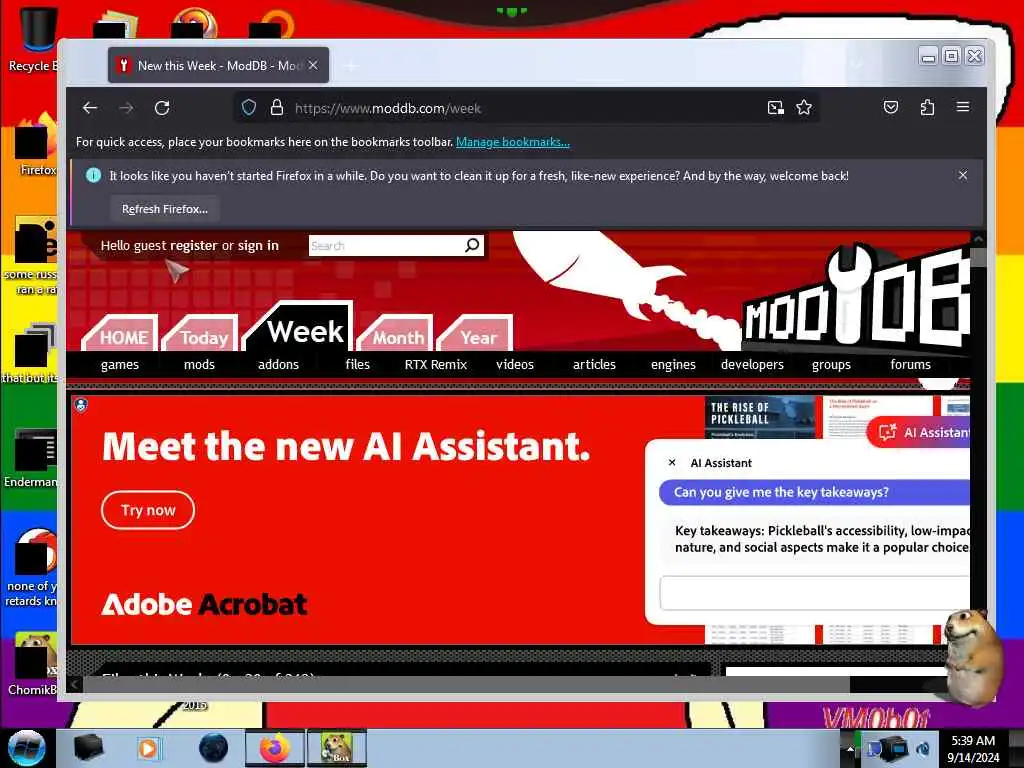Screen dimensions: 1024x768
Task: Open the hamster Box taskbar icon
Action: (336, 748)
